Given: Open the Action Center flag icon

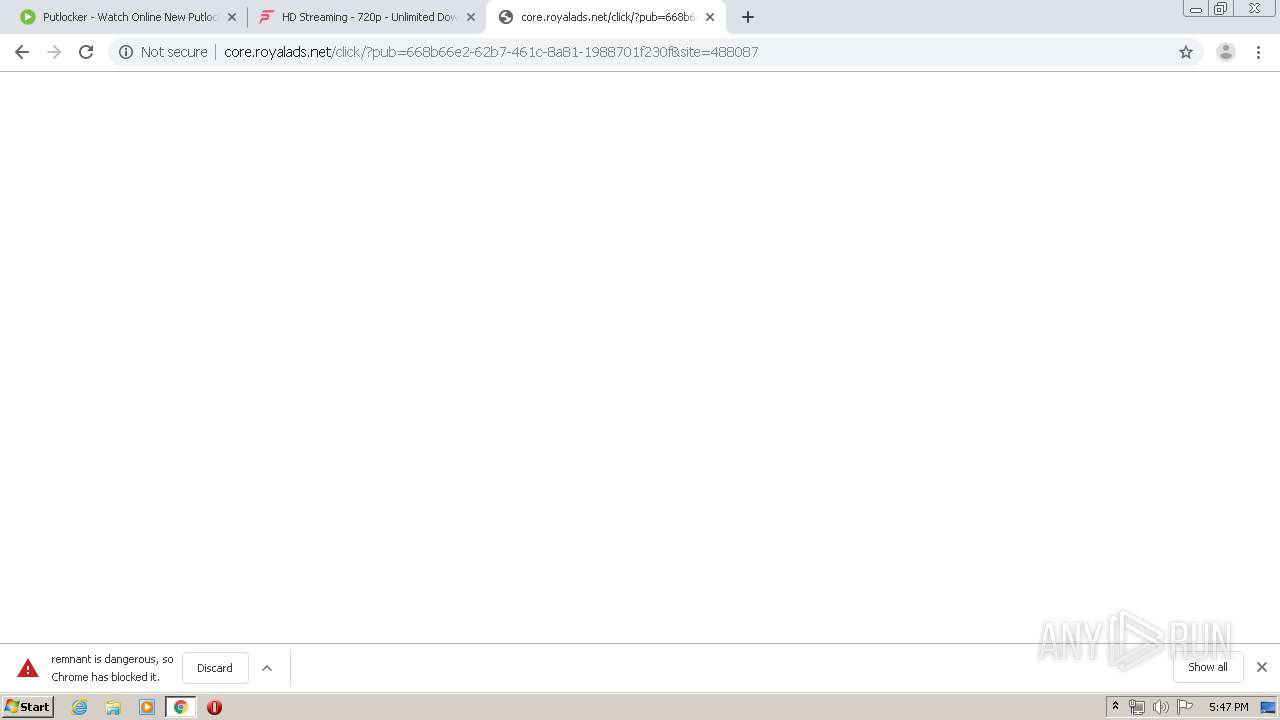Looking at the screenshot, I should pyautogui.click(x=1185, y=707).
